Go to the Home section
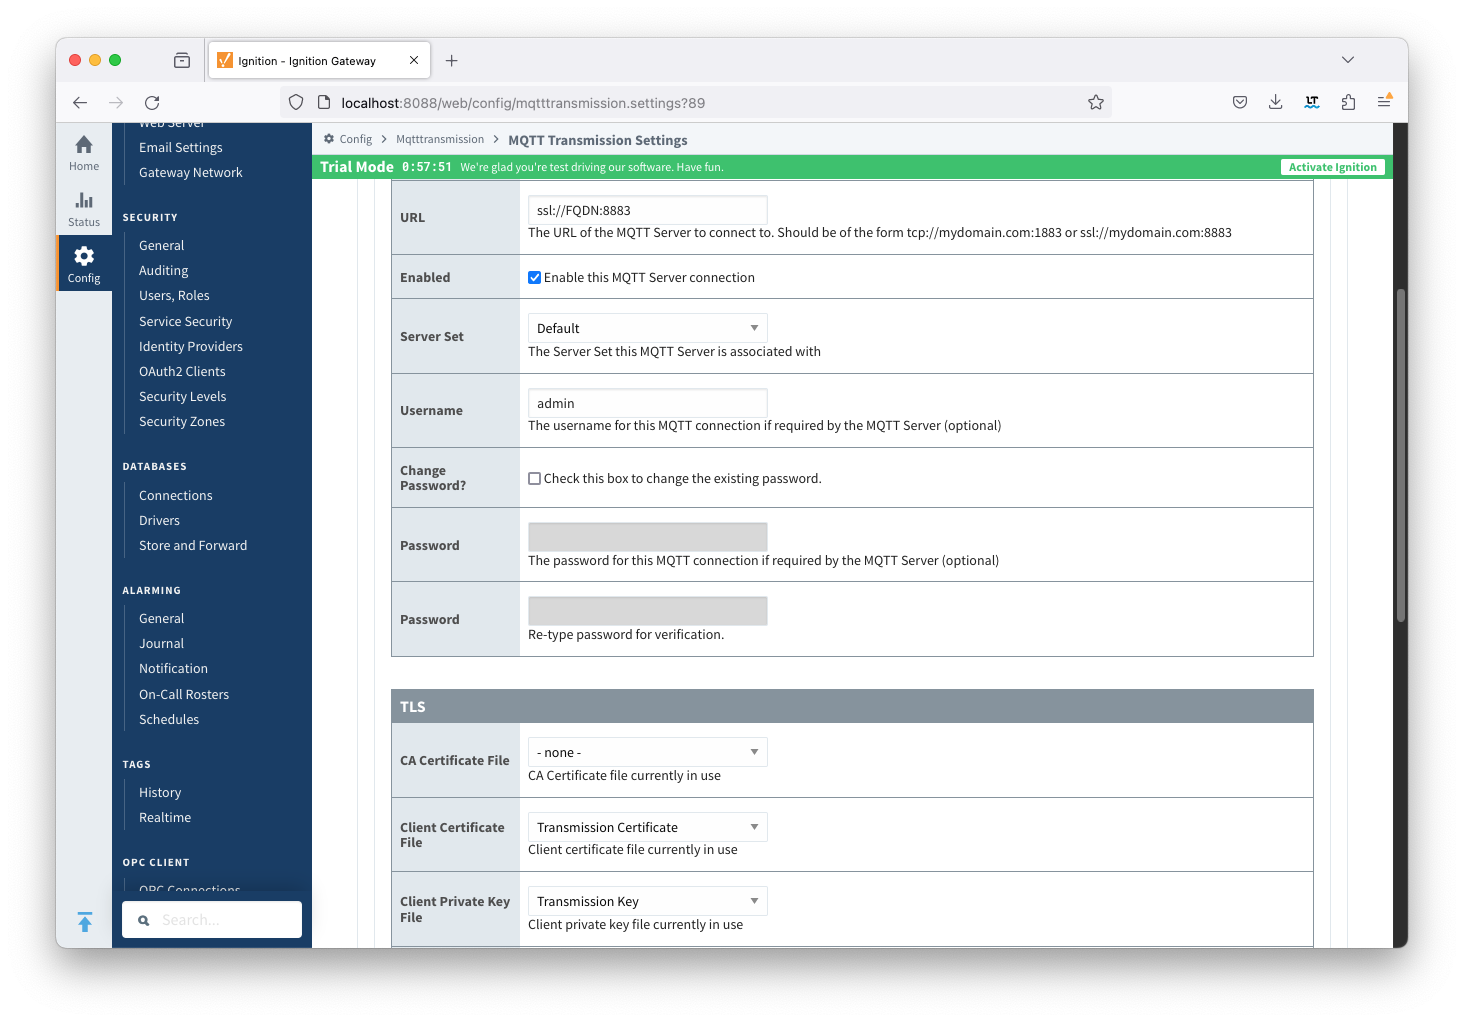Screen dimensions: 1464x1022 pyautogui.click(x=84, y=153)
